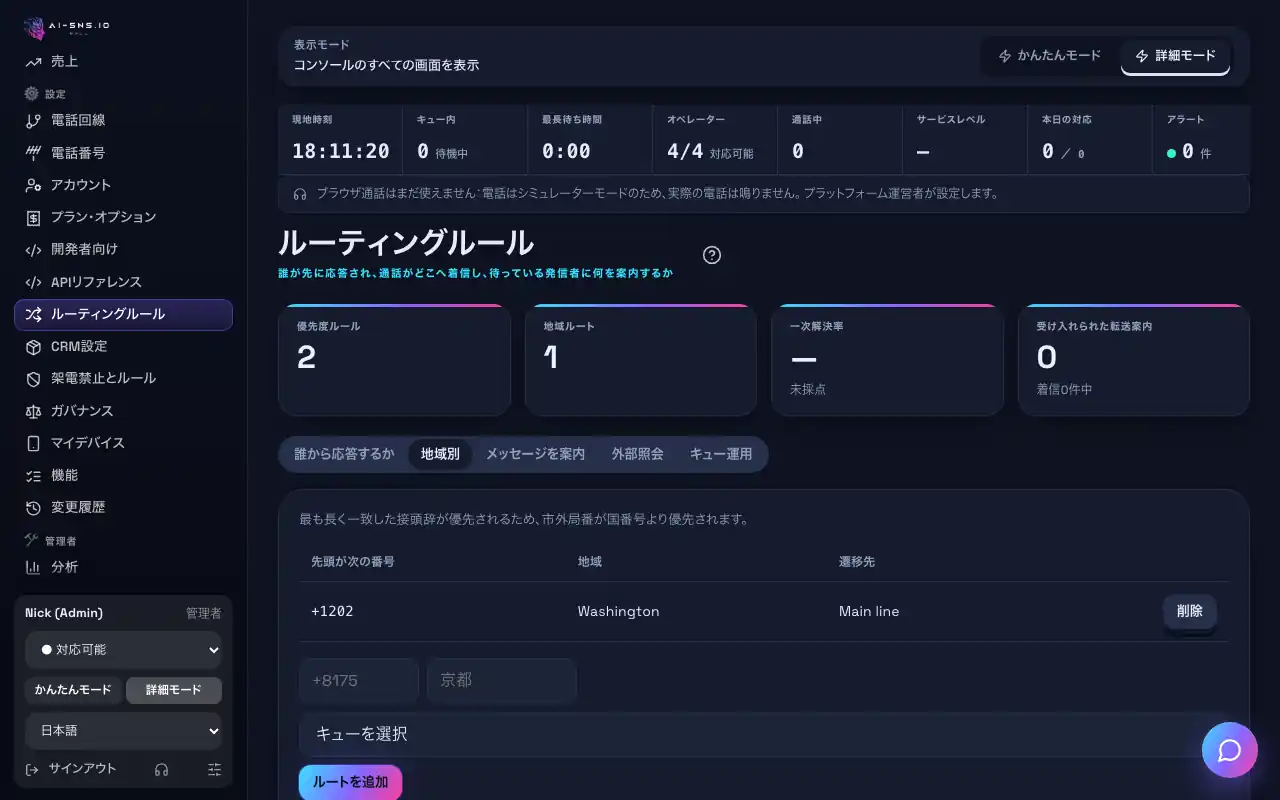
Task: Switch to 外部照会 tab
Action: point(638,454)
